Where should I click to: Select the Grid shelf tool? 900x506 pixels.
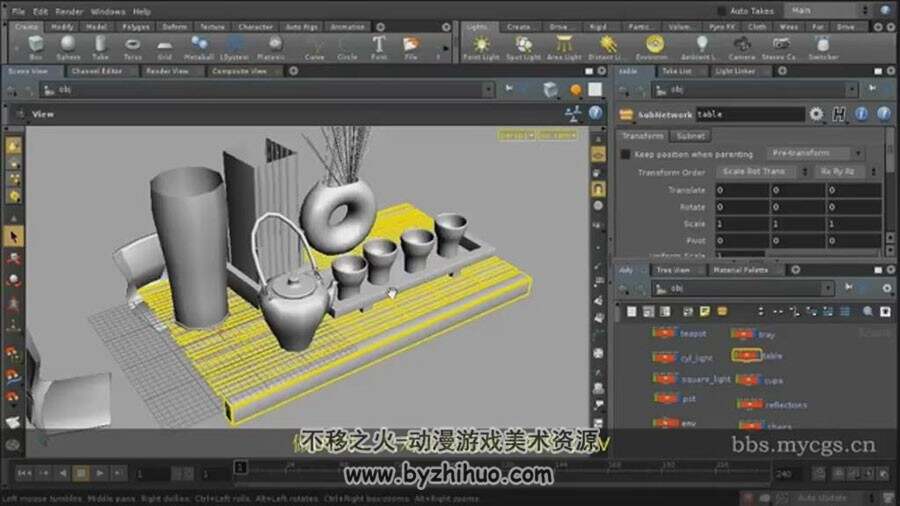pos(165,47)
